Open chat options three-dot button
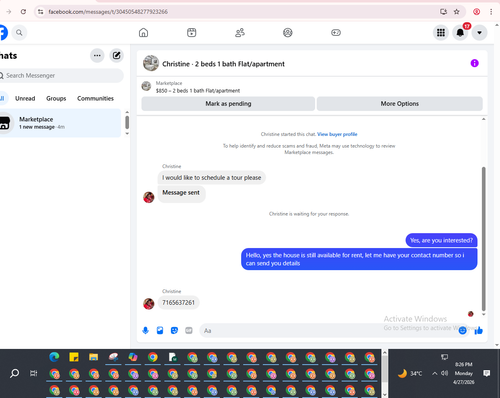Viewport: 500px width, 398px height. [x=97, y=56]
